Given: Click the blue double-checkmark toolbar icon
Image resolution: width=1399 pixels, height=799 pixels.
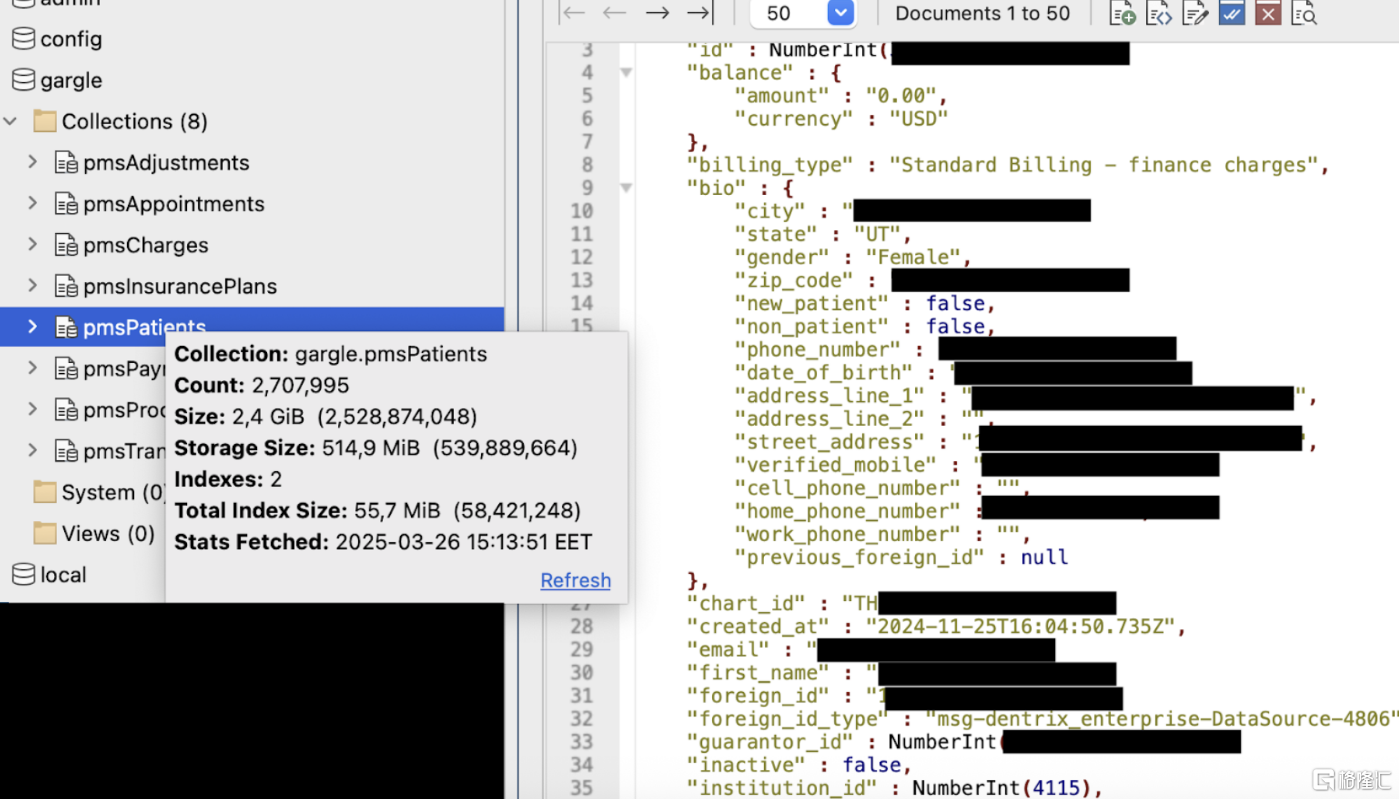Looking at the screenshot, I should click(x=1232, y=13).
